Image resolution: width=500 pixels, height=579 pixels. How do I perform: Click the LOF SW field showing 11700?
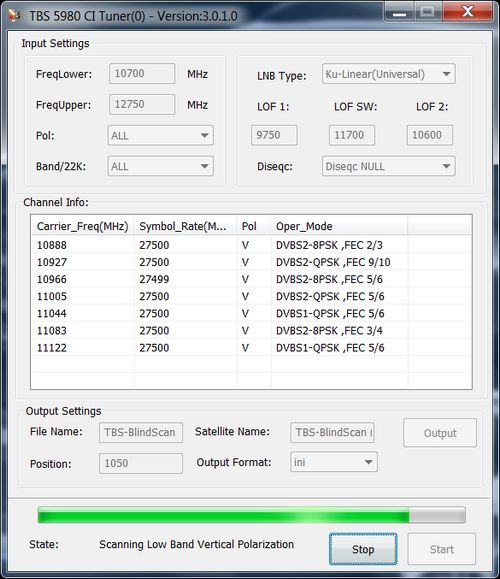[x=352, y=135]
